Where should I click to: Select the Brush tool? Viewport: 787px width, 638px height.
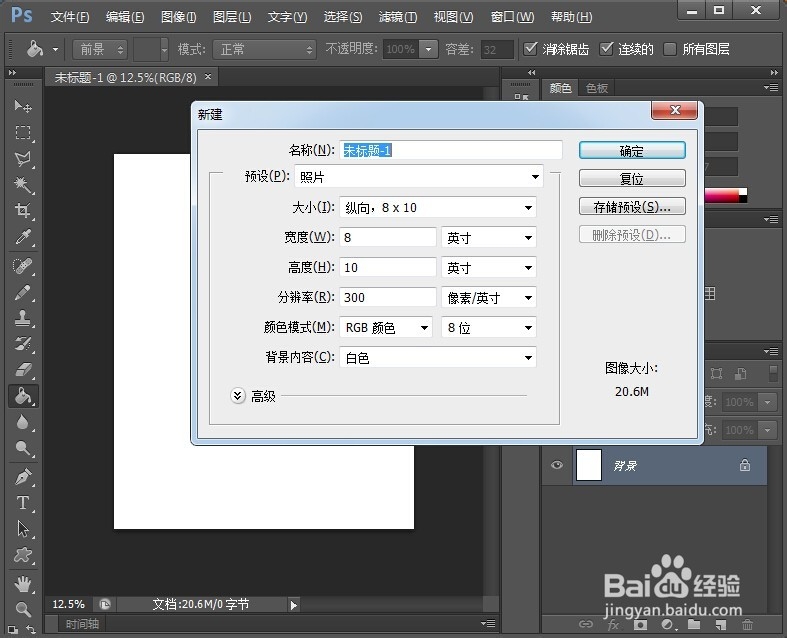point(23,292)
